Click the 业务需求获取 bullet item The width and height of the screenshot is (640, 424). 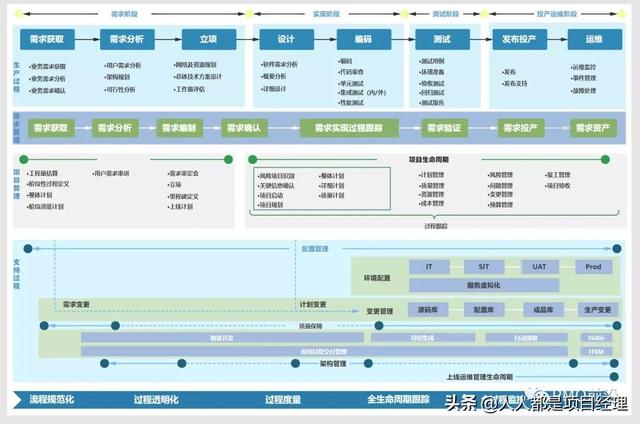[x=47, y=67]
